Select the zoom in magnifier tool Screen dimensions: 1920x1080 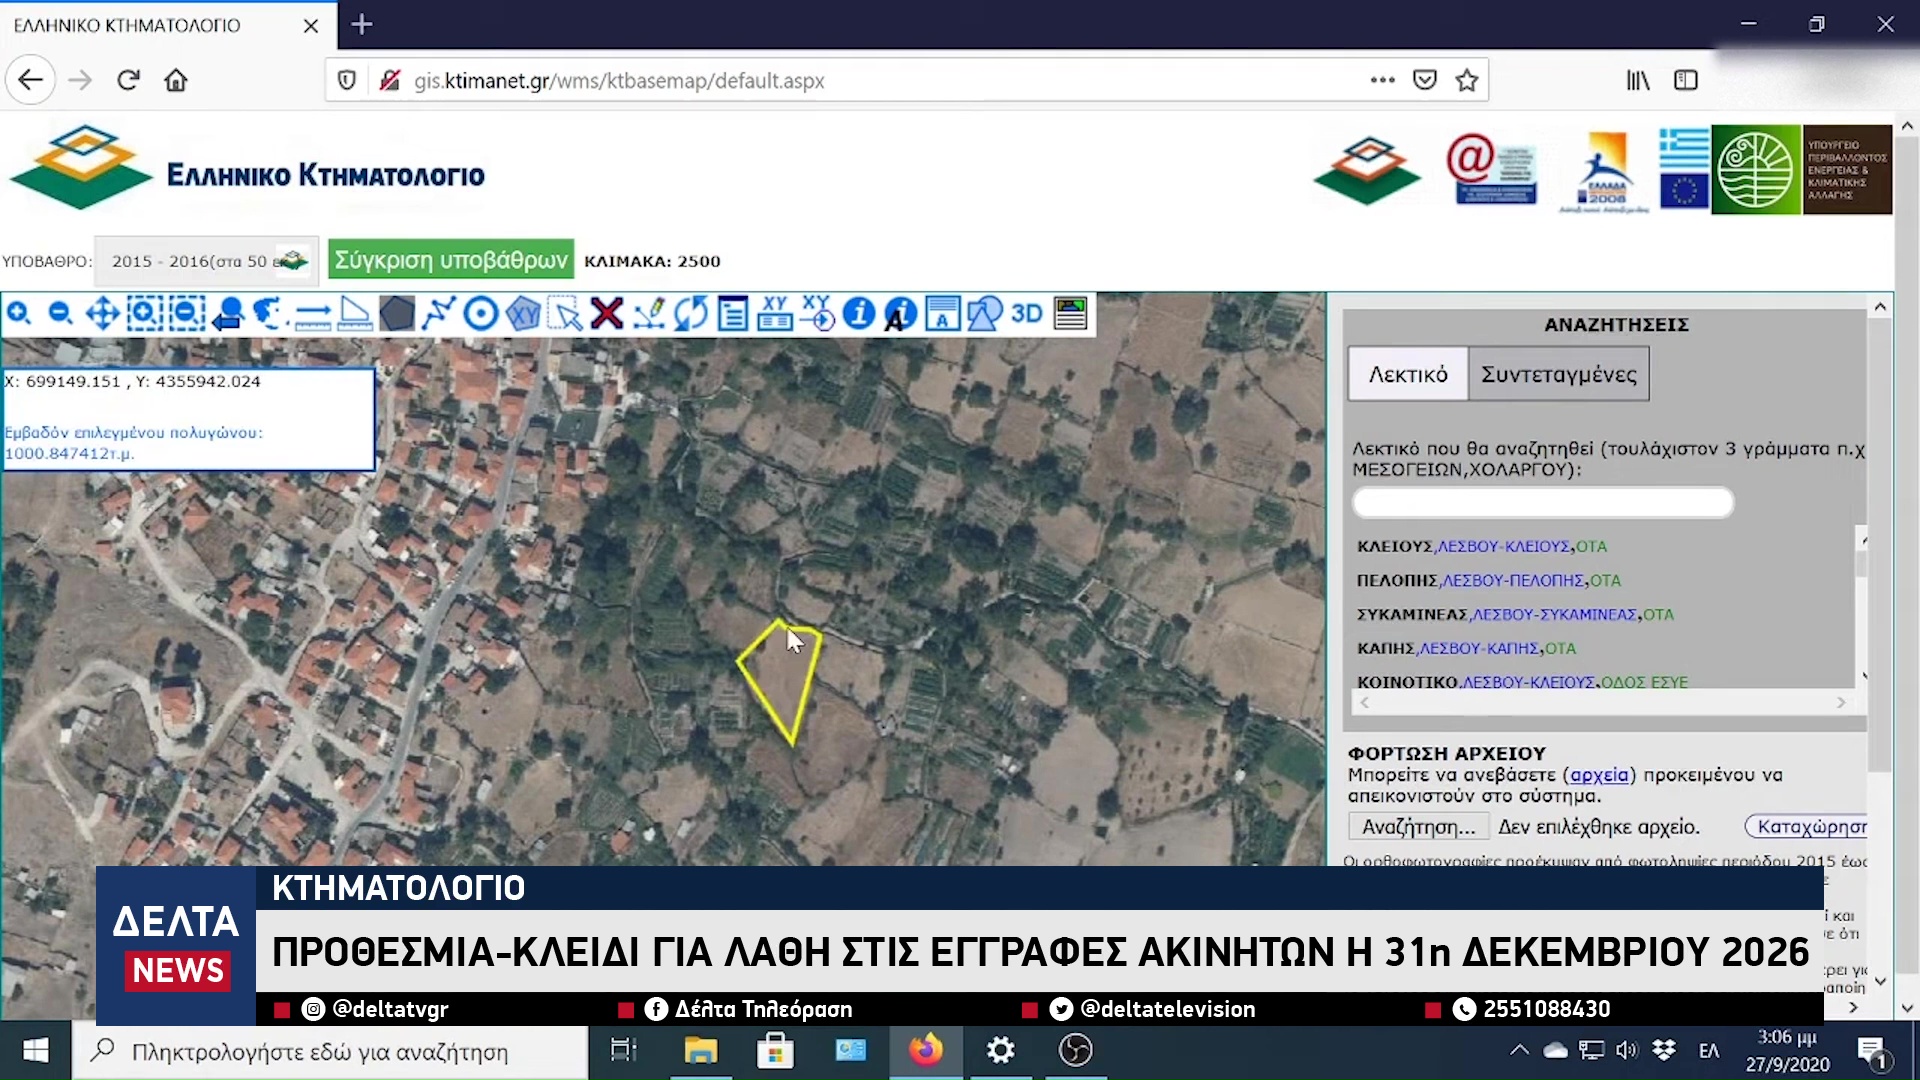pyautogui.click(x=19, y=314)
